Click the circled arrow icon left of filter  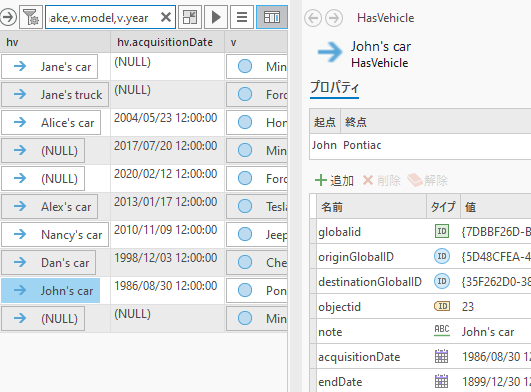click(x=8, y=17)
